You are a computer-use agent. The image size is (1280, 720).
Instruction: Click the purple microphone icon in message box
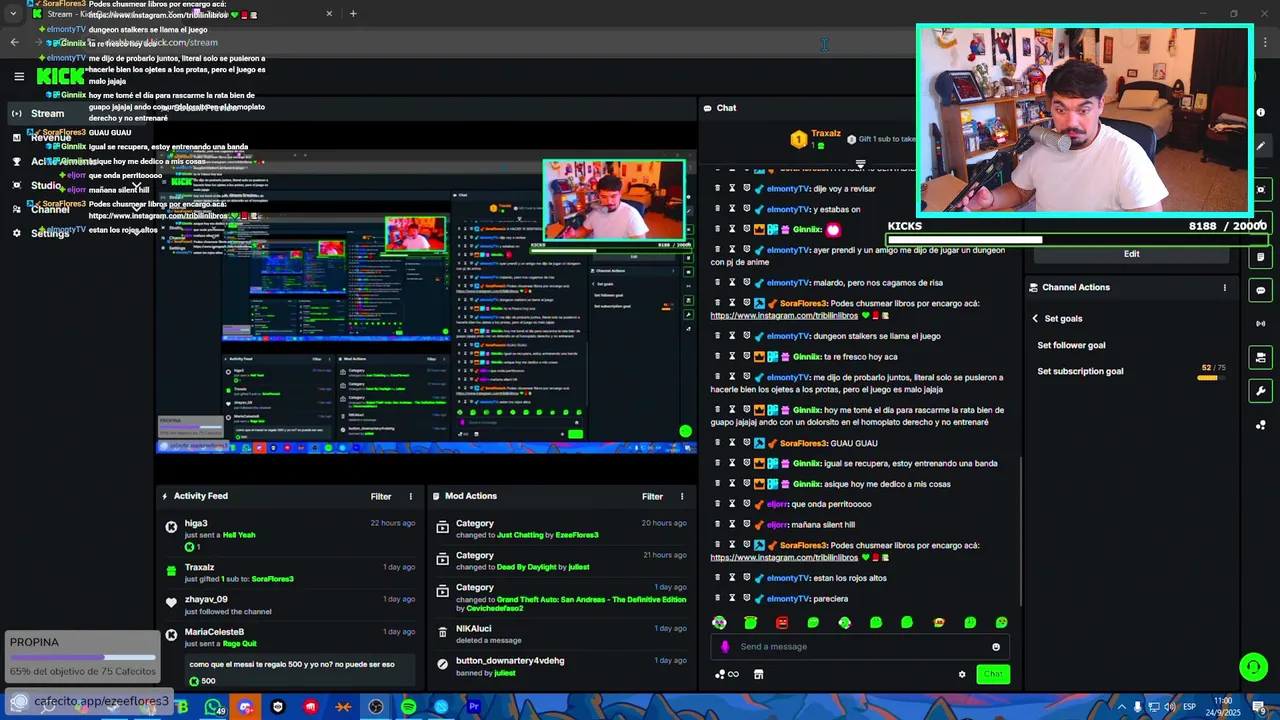click(725, 647)
